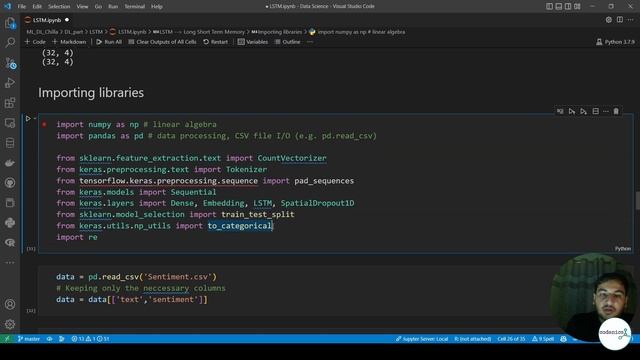Add a new Markdown cell

pos(69,42)
